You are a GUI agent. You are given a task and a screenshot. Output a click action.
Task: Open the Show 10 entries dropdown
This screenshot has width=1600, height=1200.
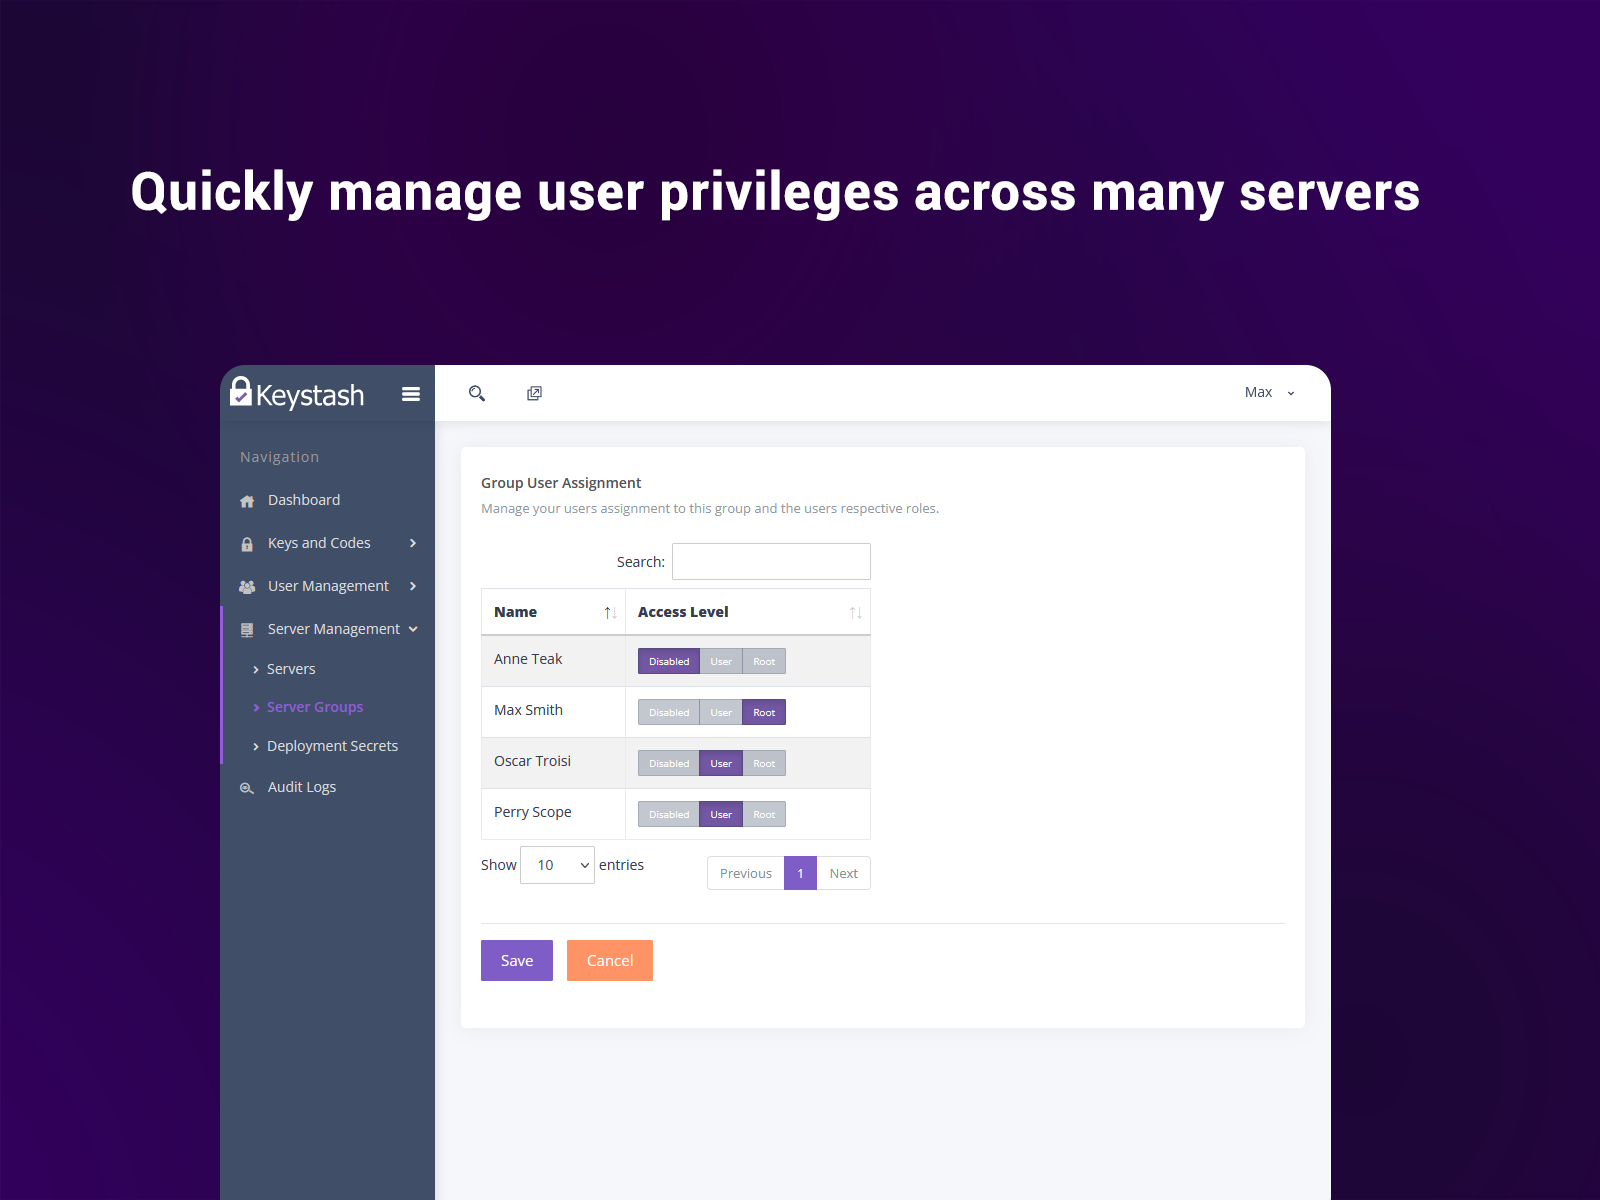[x=558, y=865]
